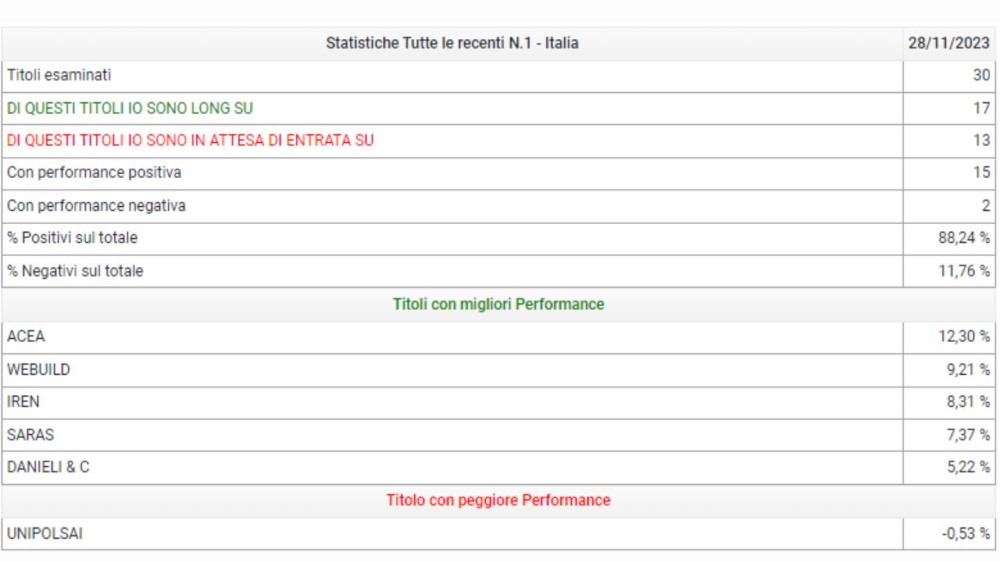
Task: Click the 88,24 % value cell
Action: (957, 238)
